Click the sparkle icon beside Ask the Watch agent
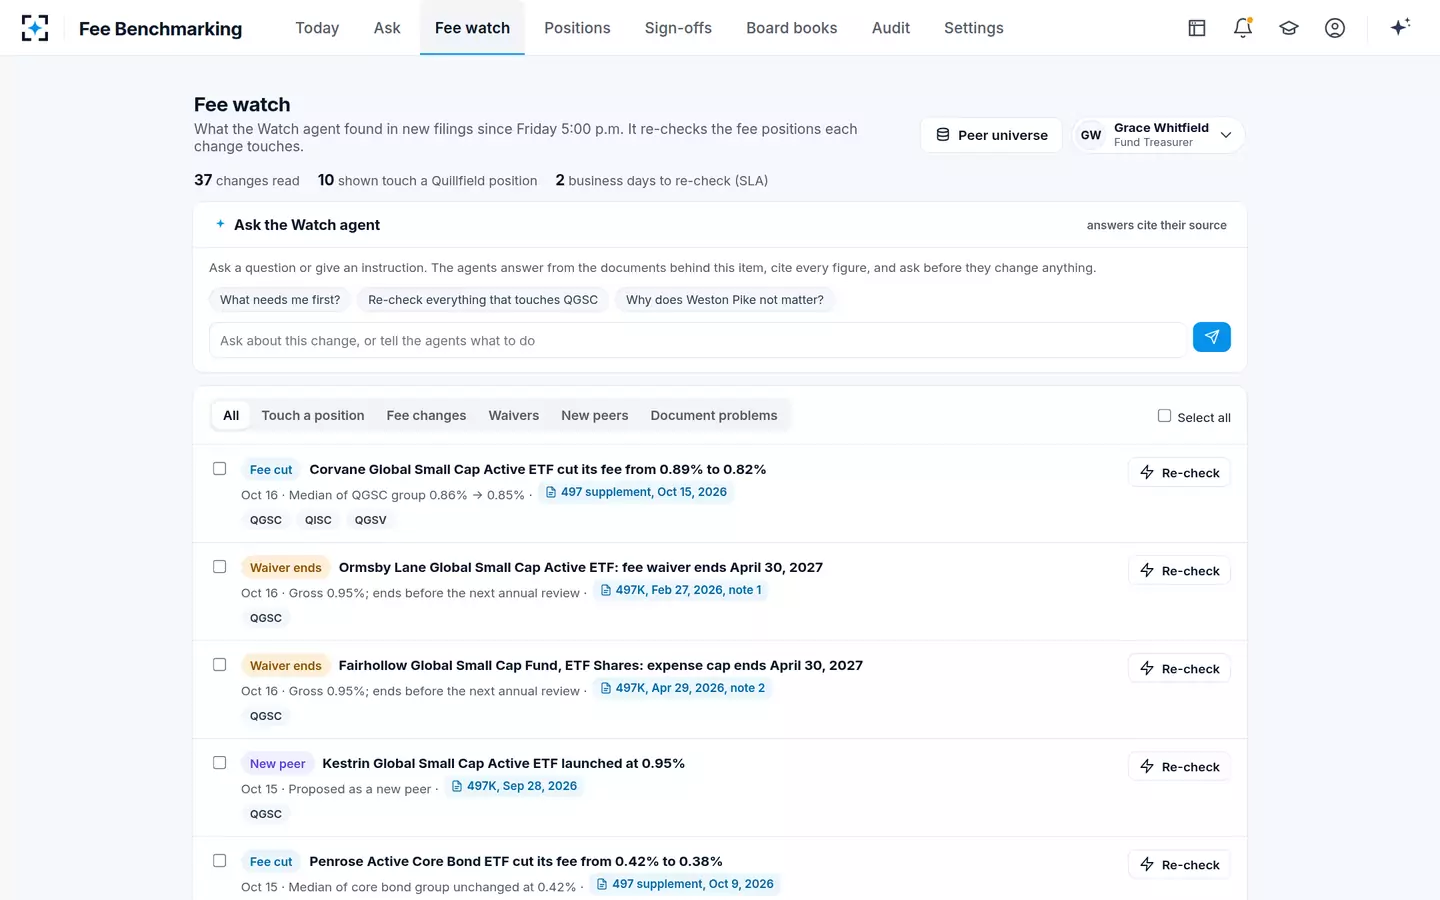The image size is (1440, 900). [x=220, y=224]
